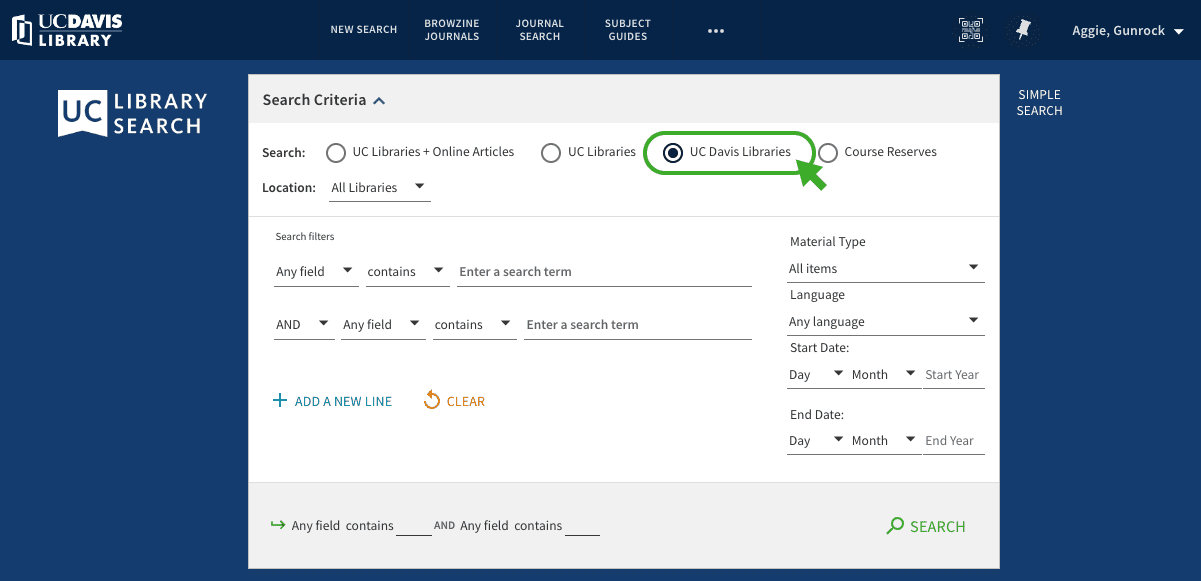This screenshot has width=1201, height=581.
Task: Open the Location All Libraries dropdown
Action: pyautogui.click(x=379, y=188)
